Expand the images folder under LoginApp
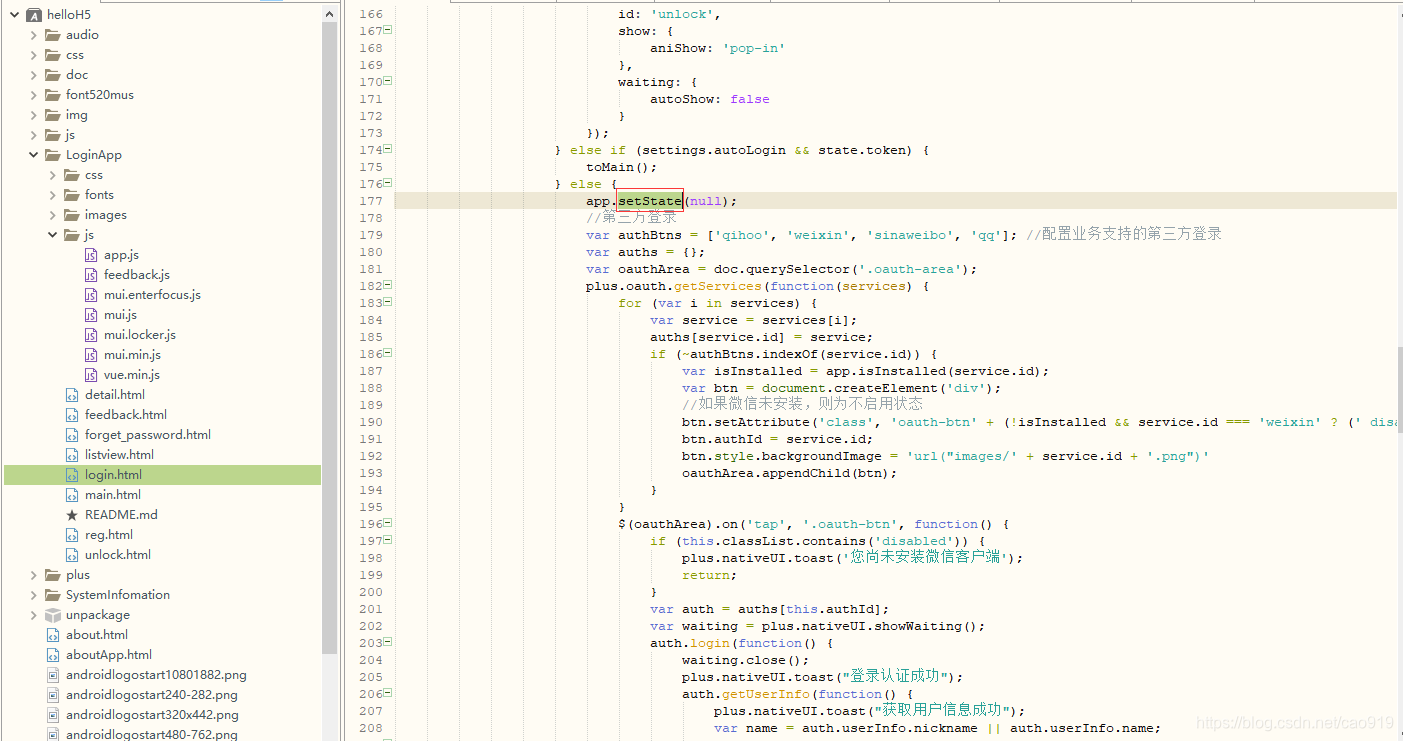This screenshot has height=741, width=1403. click(52, 215)
